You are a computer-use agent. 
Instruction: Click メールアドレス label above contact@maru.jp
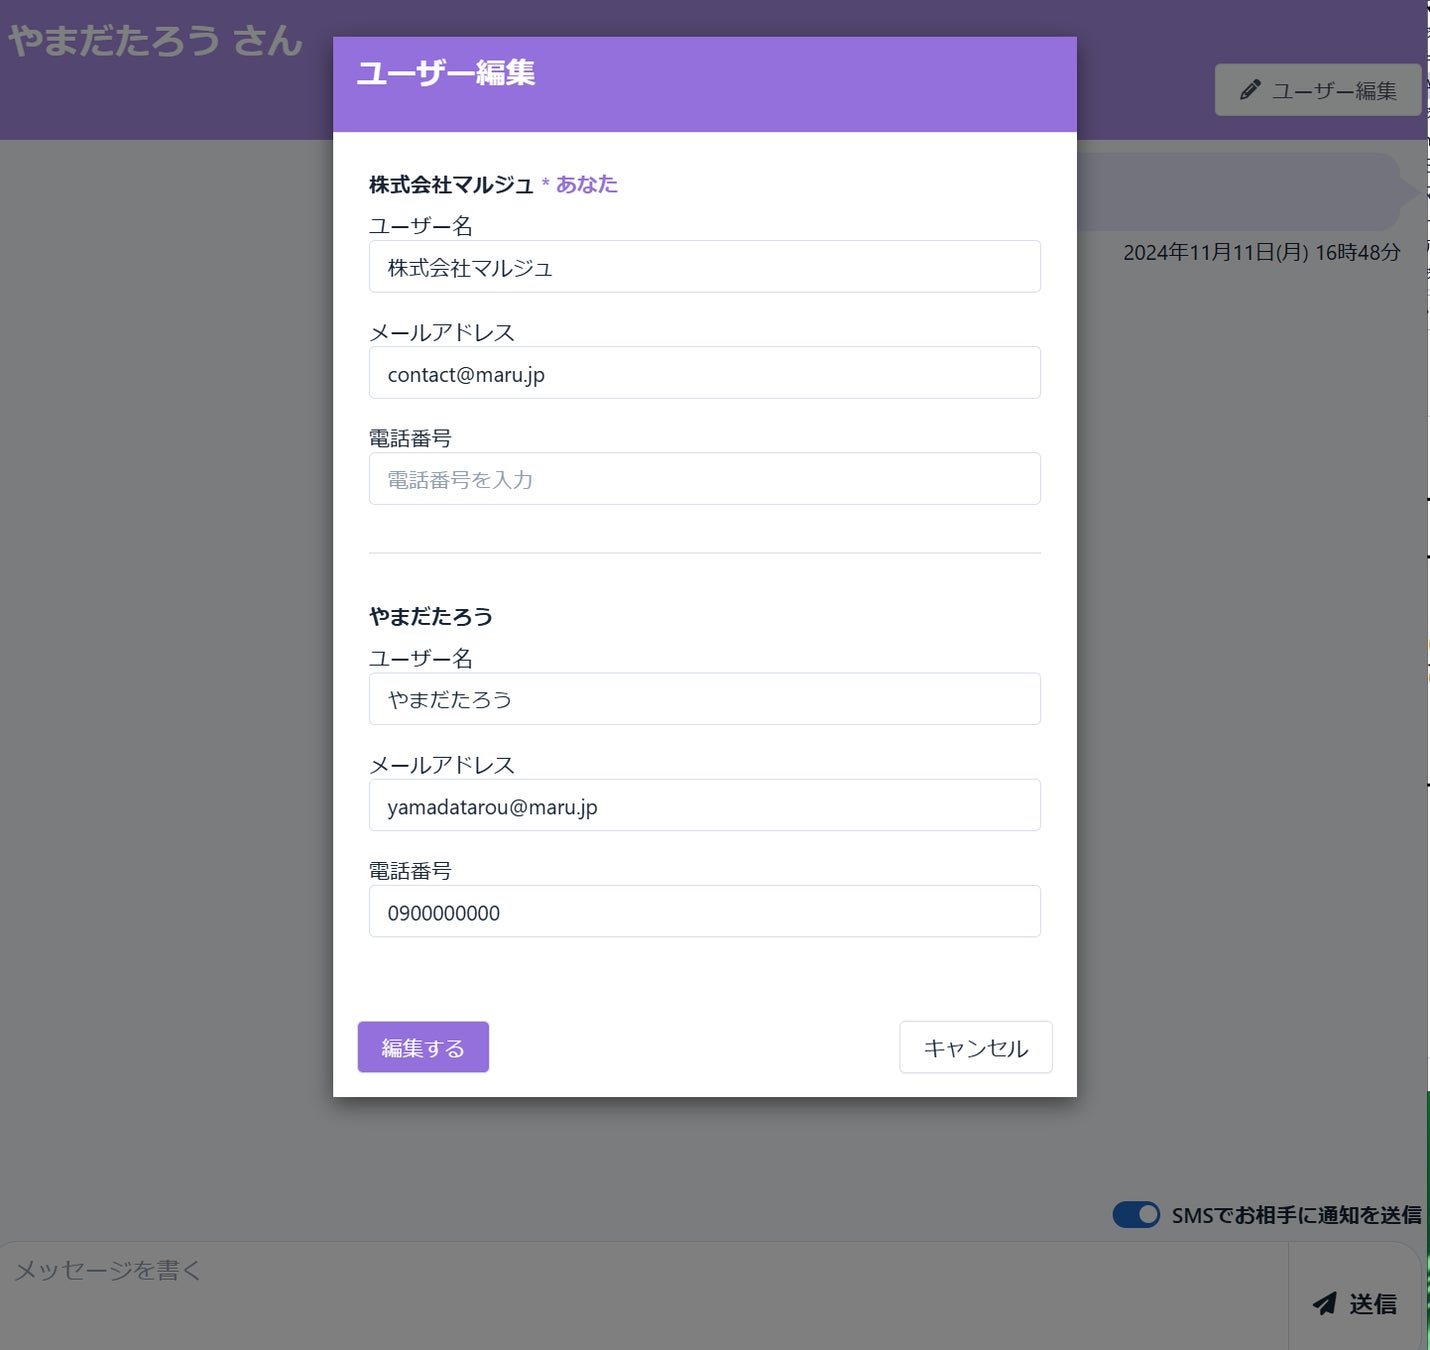tap(442, 332)
